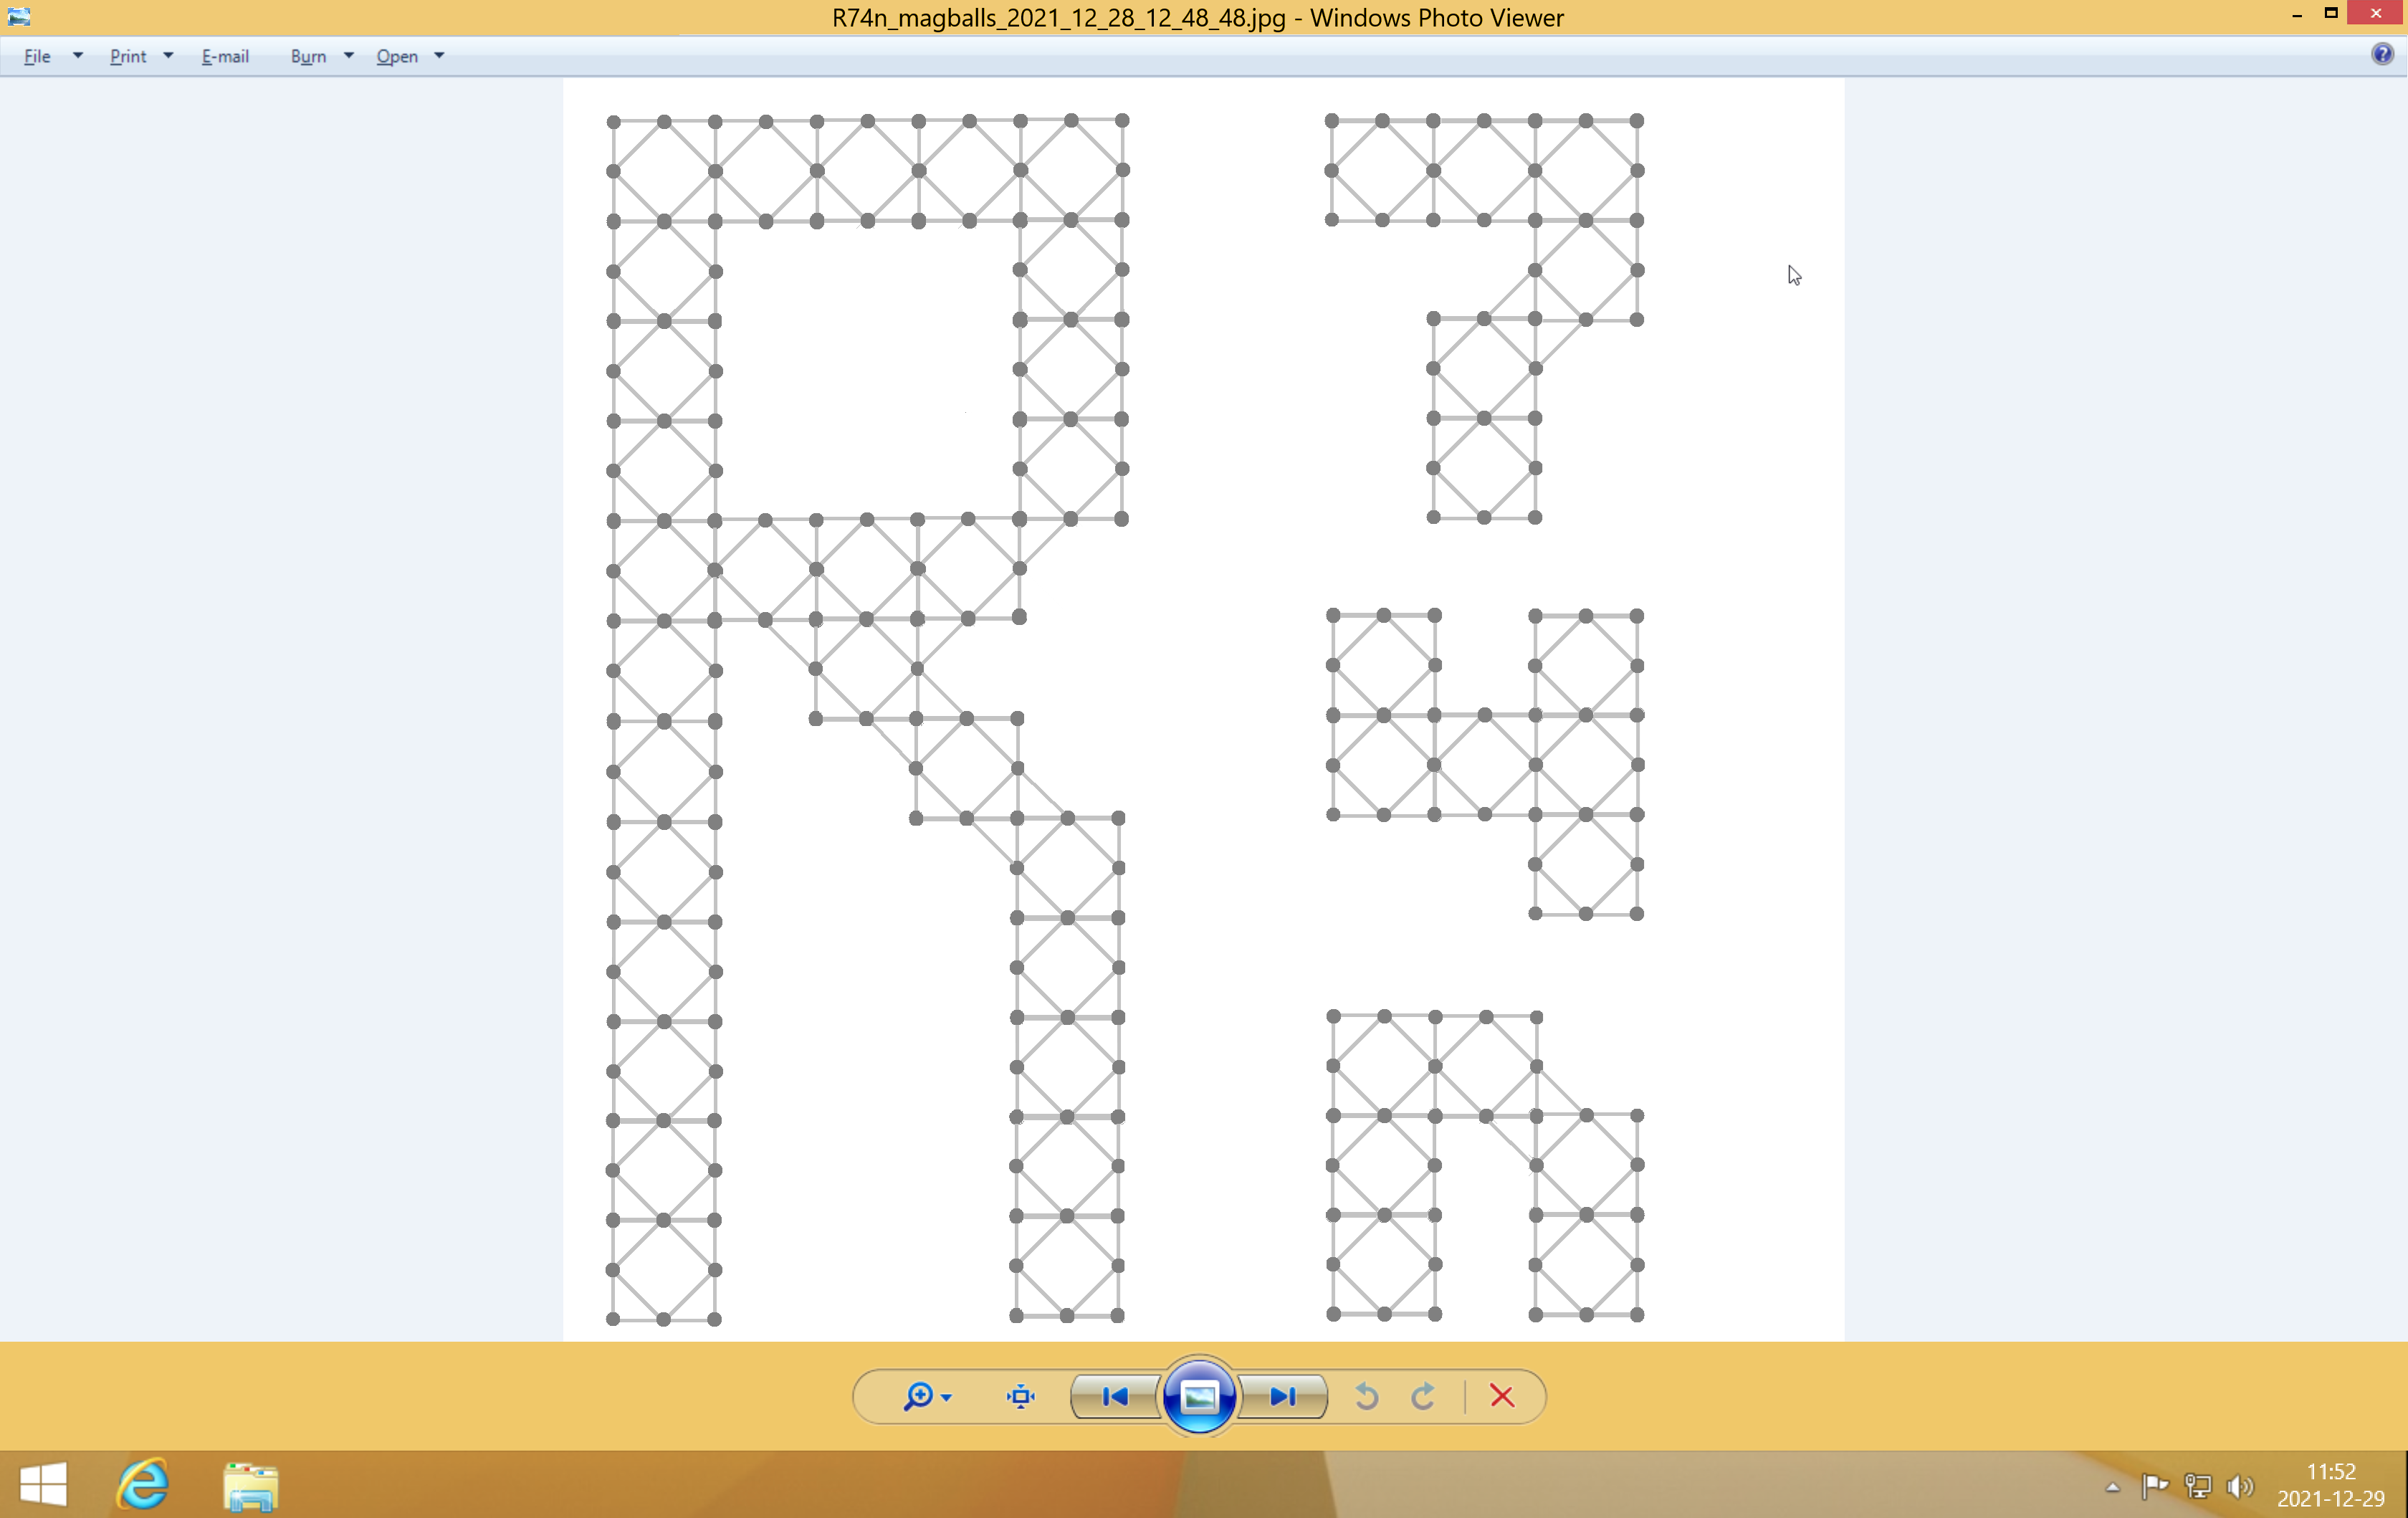This screenshot has height=1518, width=2408.
Task: Start the slide show
Action: coord(1198,1396)
